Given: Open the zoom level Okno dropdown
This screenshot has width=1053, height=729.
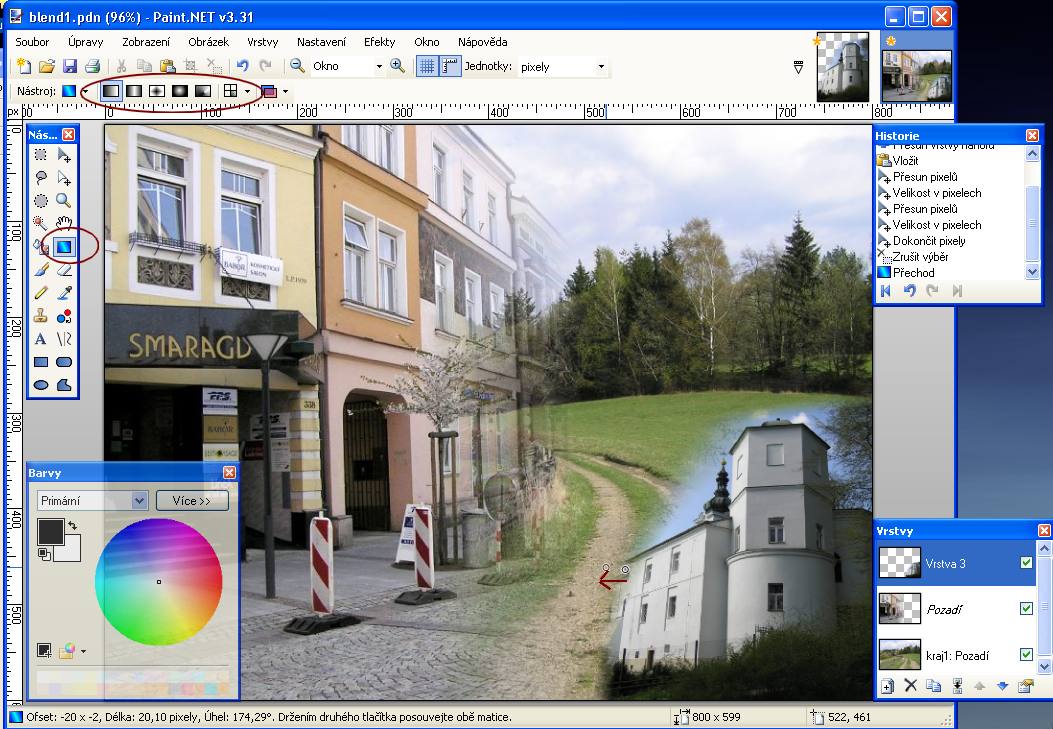Looking at the screenshot, I should pyautogui.click(x=379, y=67).
